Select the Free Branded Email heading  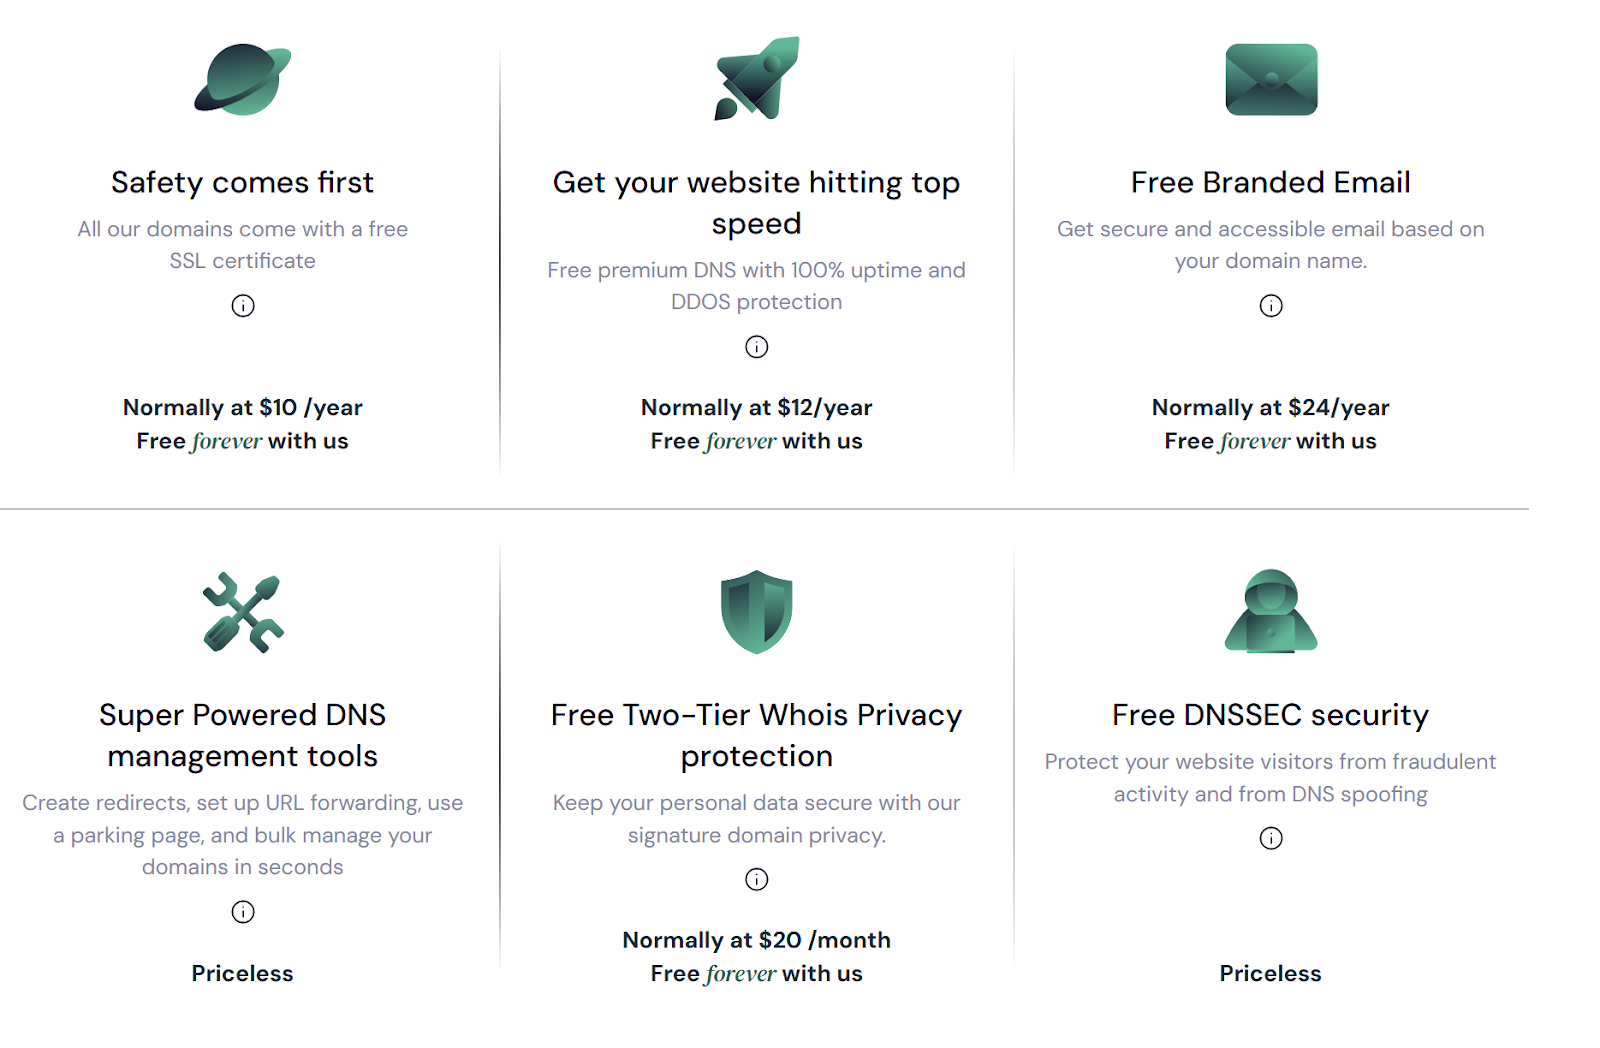pos(1271,182)
